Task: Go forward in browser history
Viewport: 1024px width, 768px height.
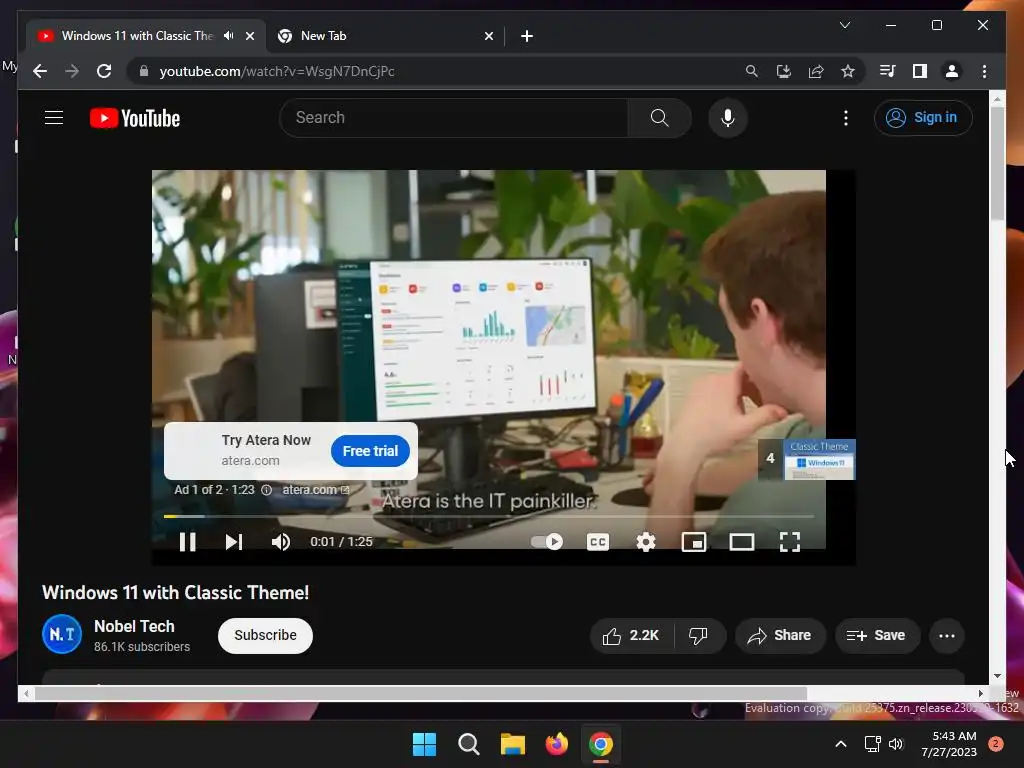Action: coord(72,71)
